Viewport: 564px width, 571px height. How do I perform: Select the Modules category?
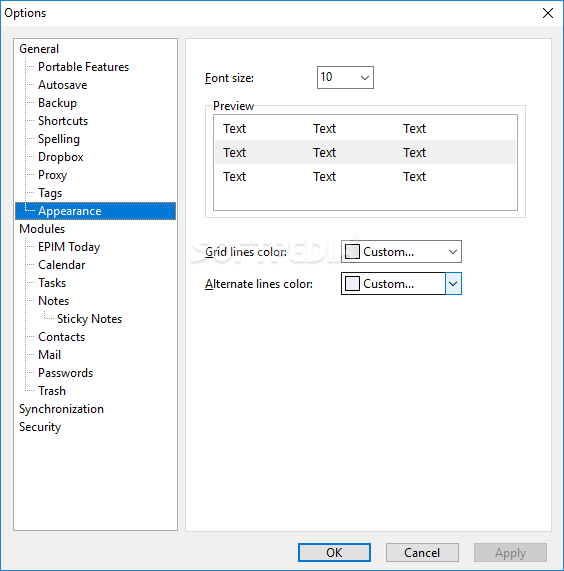42,229
